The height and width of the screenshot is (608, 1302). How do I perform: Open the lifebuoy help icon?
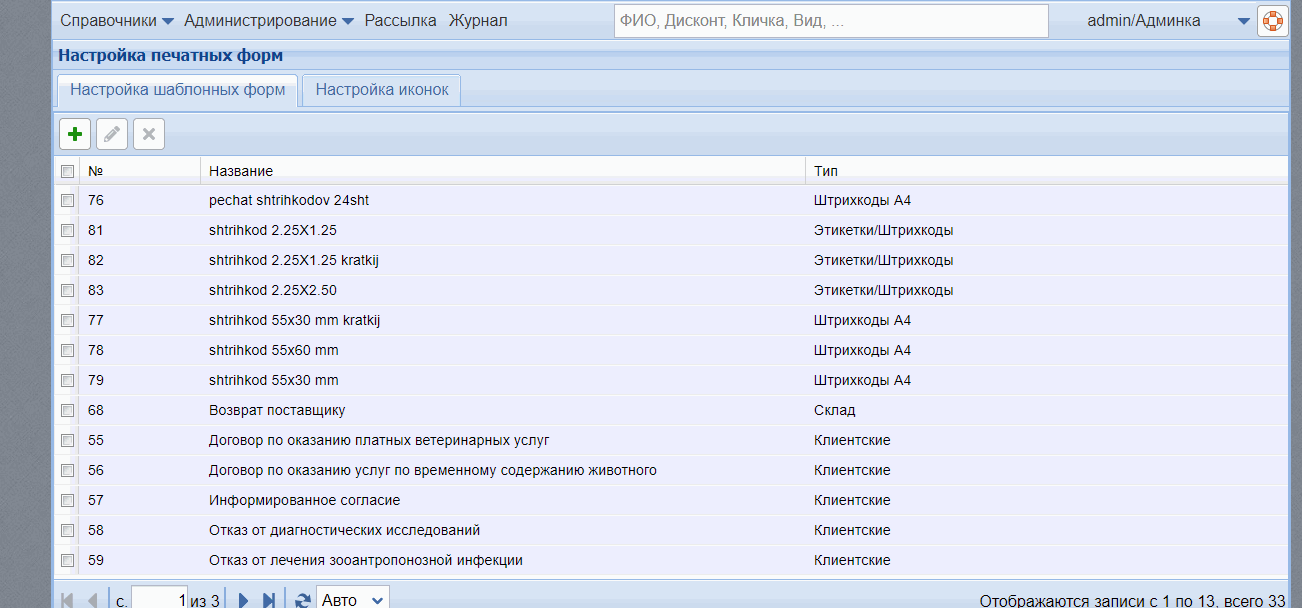click(x=1272, y=21)
